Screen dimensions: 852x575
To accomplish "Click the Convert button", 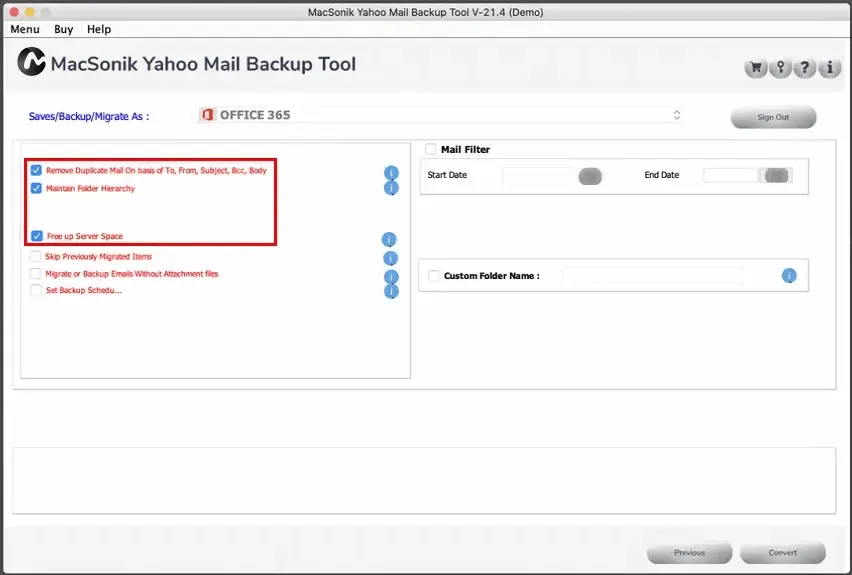I will click(782, 552).
